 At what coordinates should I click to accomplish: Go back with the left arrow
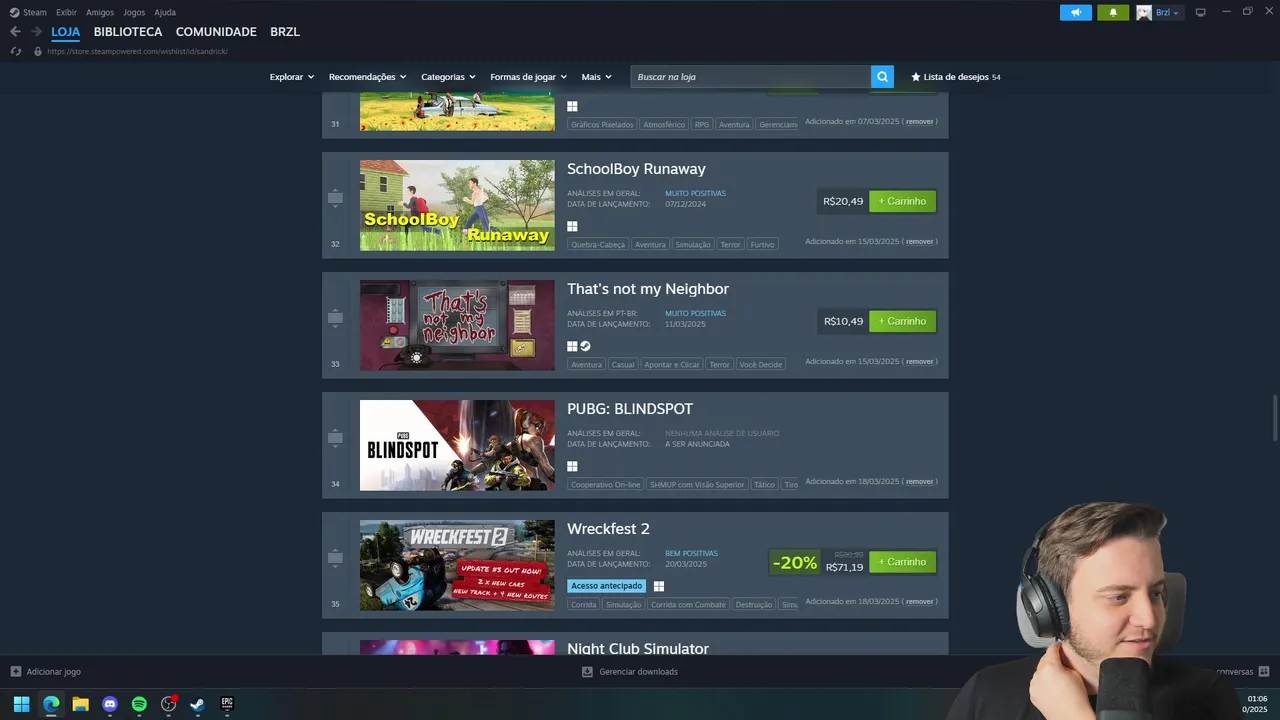click(15, 32)
